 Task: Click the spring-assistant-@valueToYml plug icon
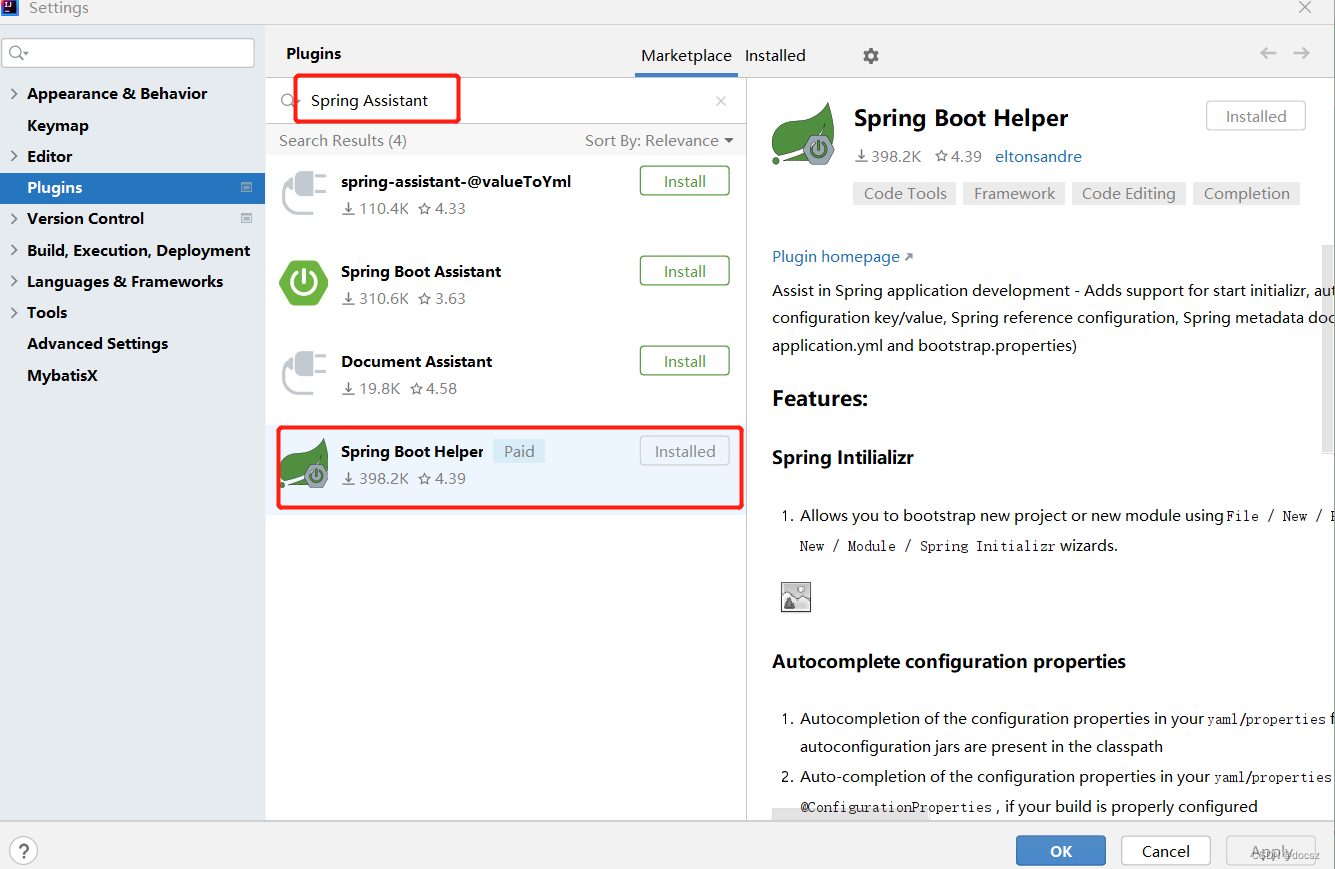point(304,194)
